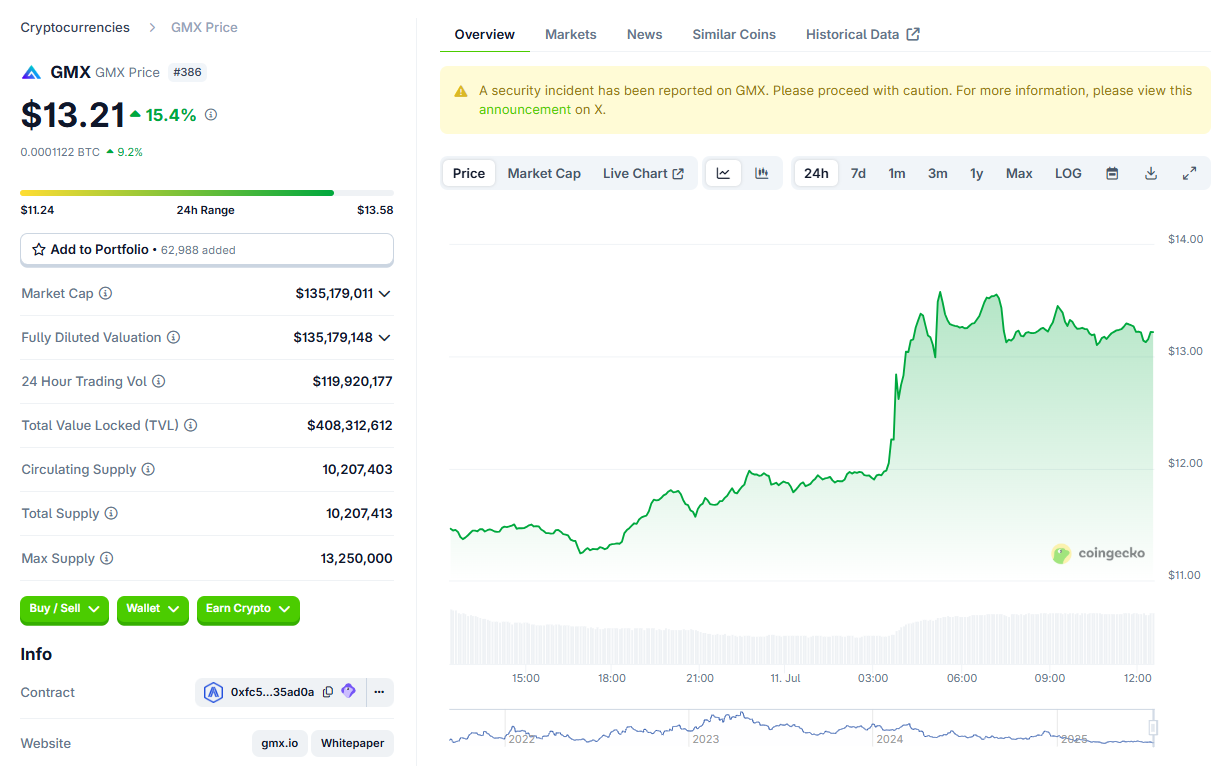Select the 1y time range
The width and height of the screenshot is (1215, 766).
tap(976, 173)
